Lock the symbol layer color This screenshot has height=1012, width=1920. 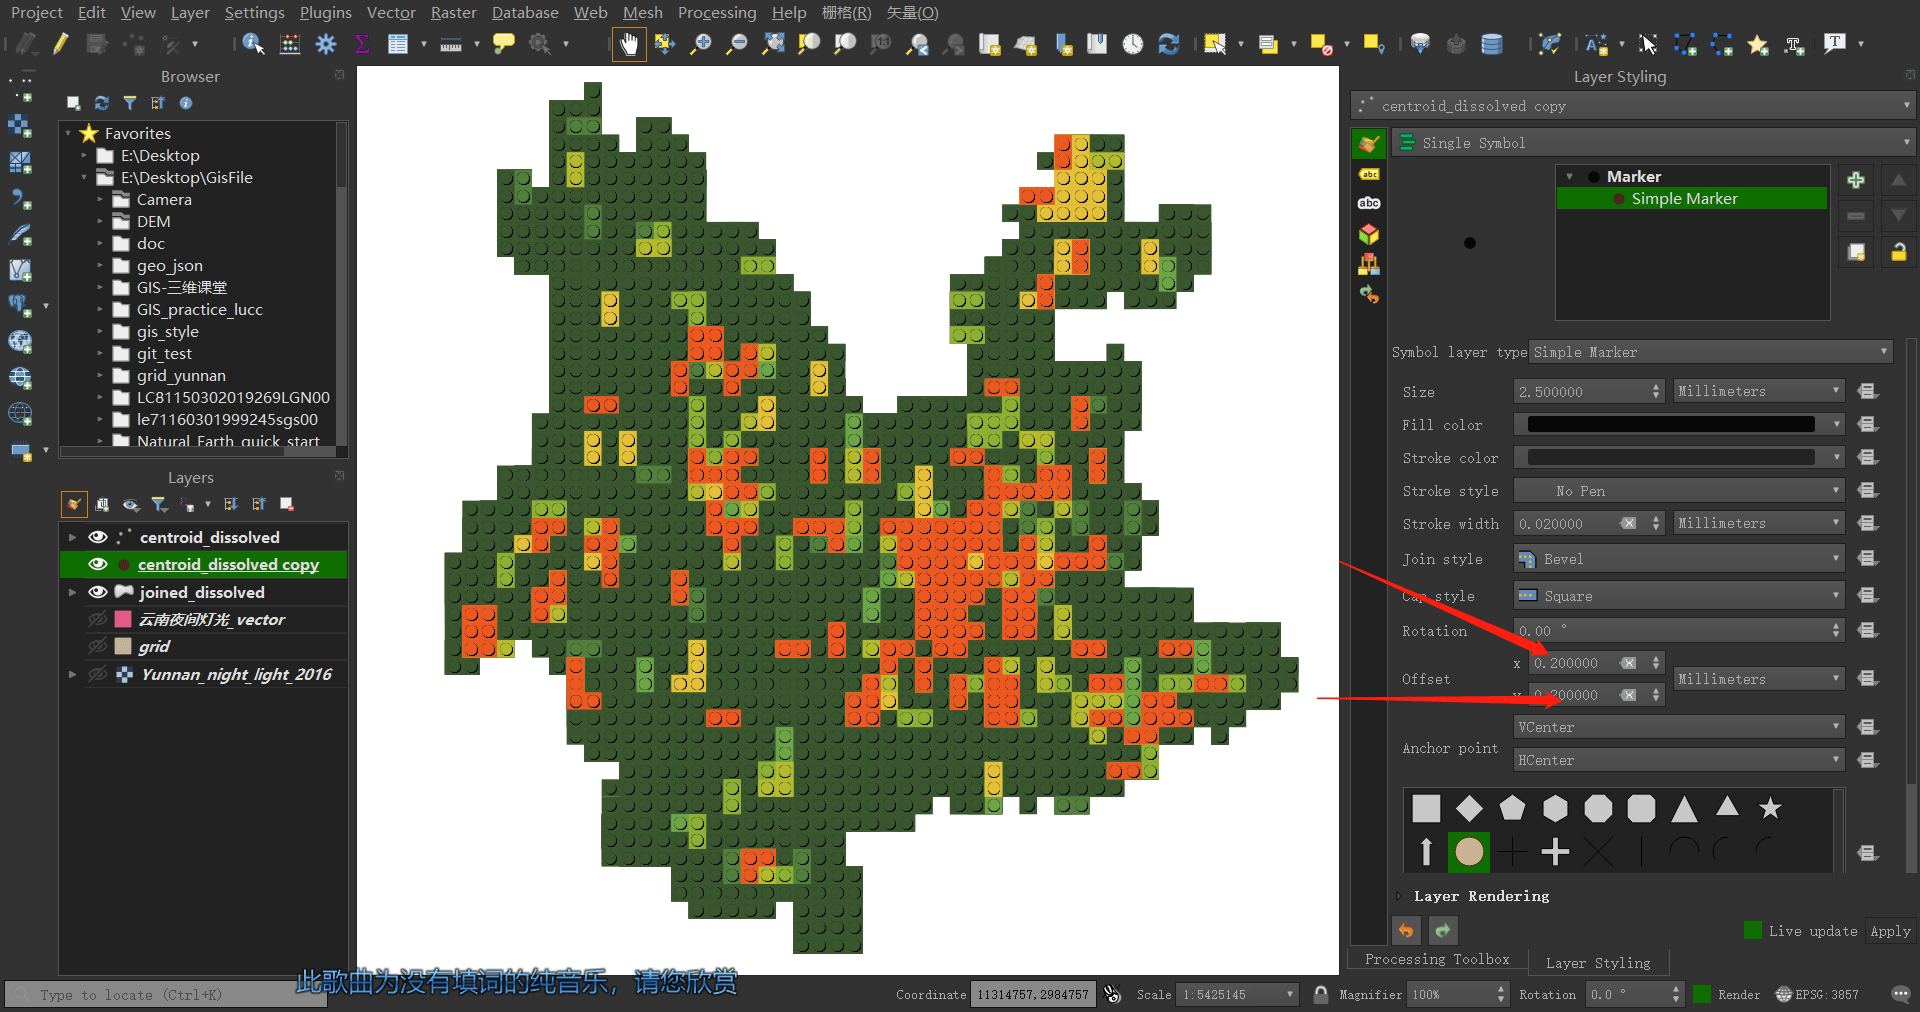click(1898, 252)
